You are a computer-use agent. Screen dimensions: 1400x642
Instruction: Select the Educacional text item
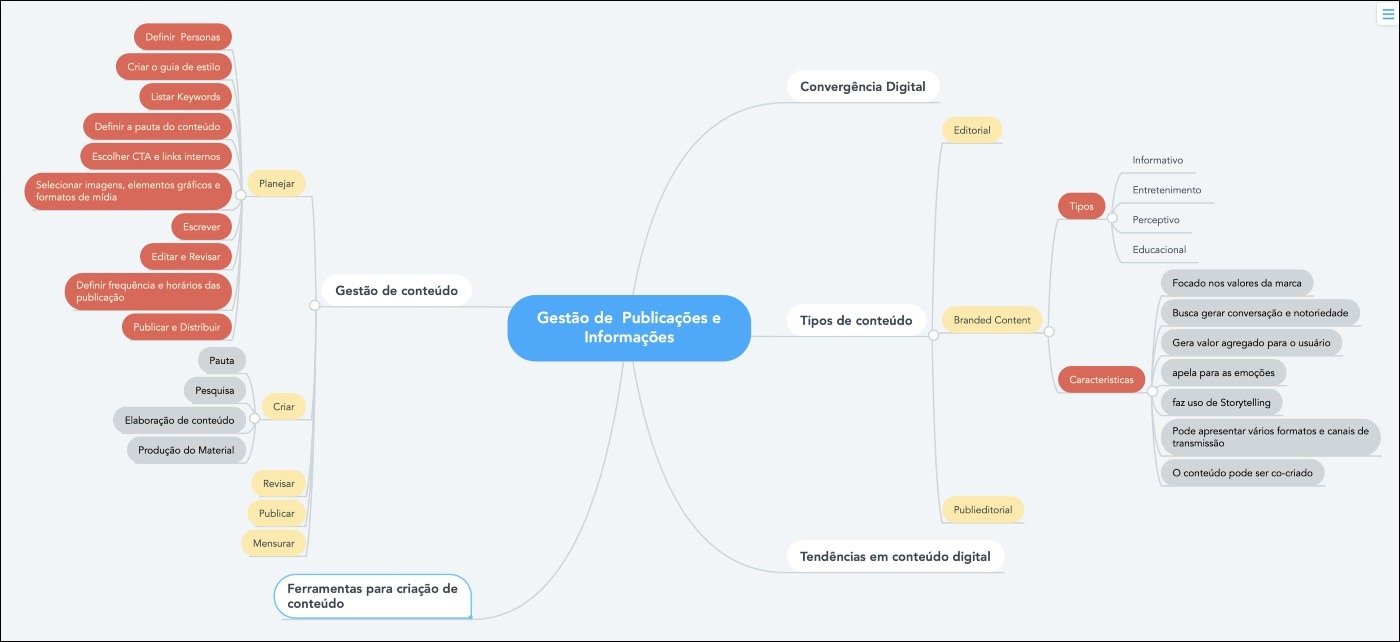pyautogui.click(x=1158, y=249)
